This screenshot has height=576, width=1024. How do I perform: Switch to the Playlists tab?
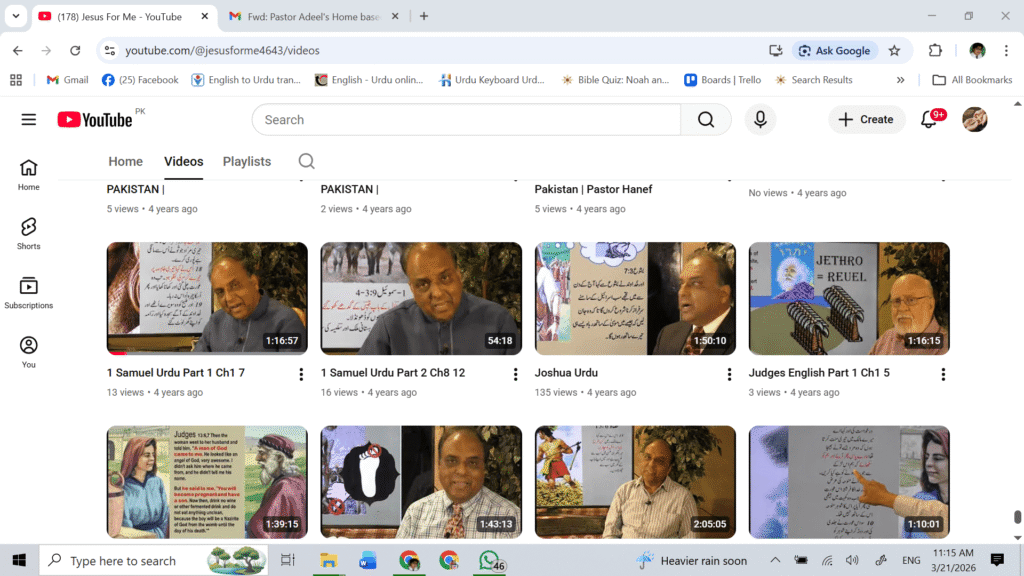click(246, 161)
